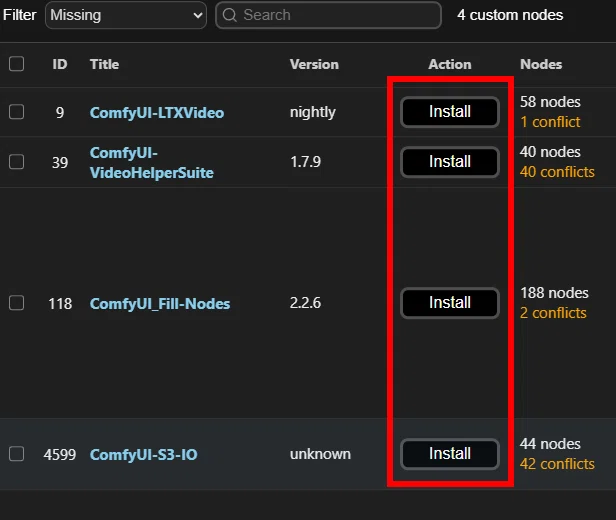Install ComfyUI_Fill-Nodes 2.2.6

pos(450,303)
